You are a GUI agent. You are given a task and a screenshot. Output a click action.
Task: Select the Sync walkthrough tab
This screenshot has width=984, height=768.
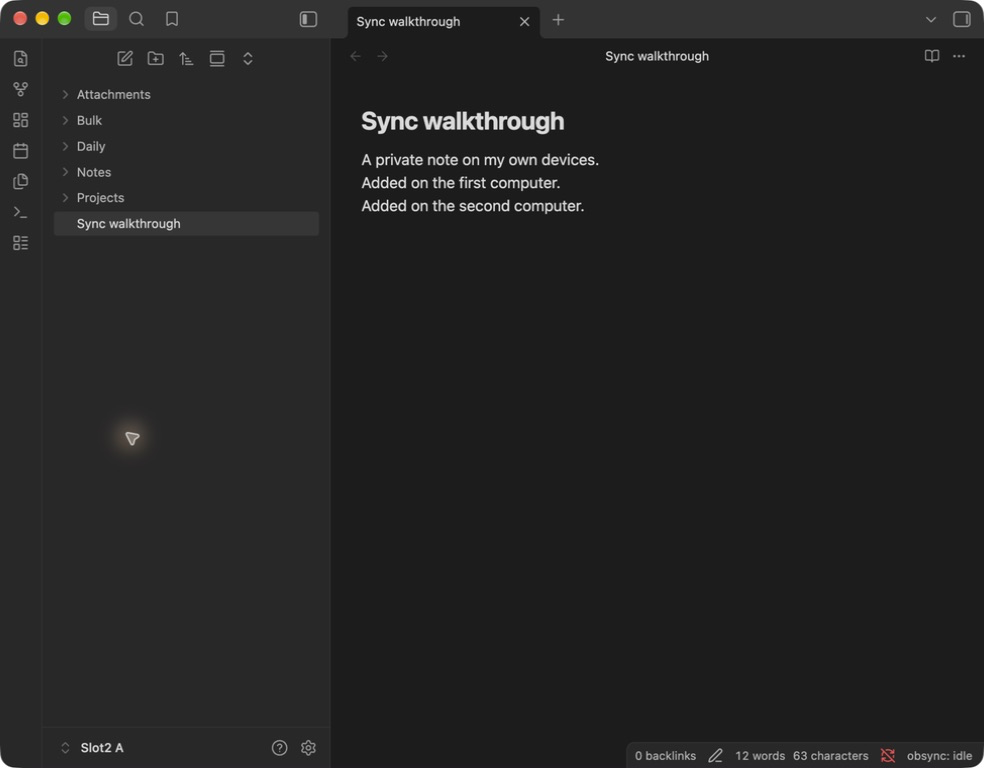[444, 22]
